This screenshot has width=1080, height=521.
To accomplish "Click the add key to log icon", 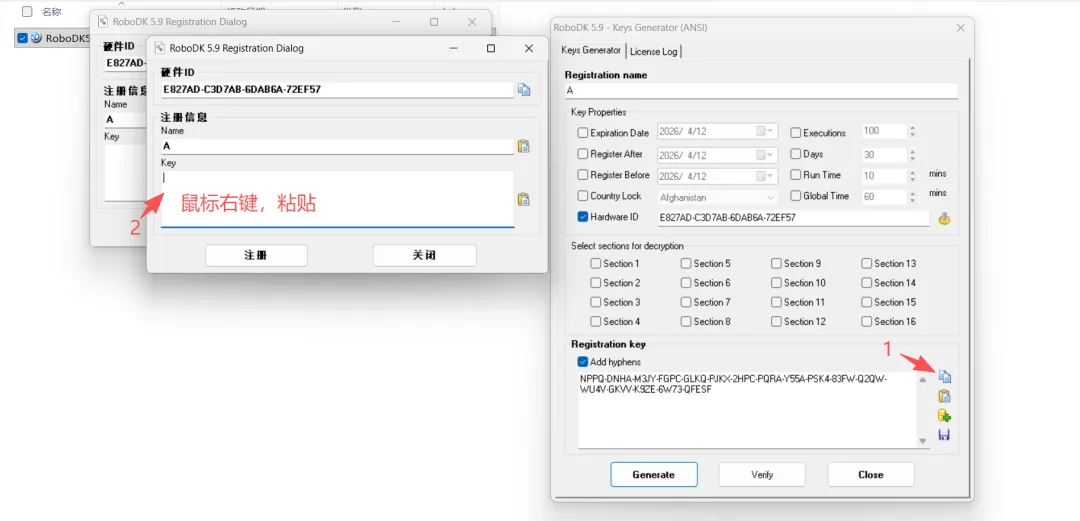I will pos(944,416).
